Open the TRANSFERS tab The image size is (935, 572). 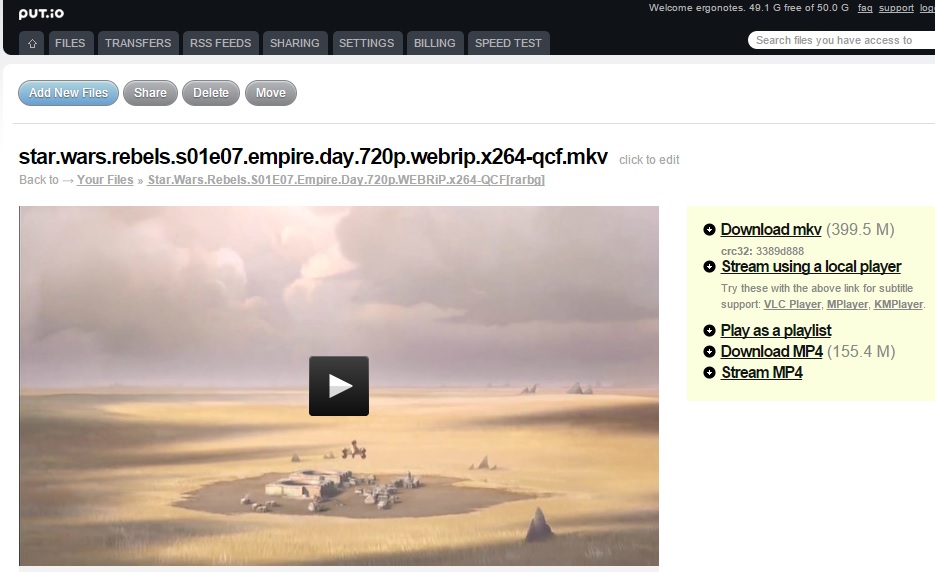(x=138, y=43)
